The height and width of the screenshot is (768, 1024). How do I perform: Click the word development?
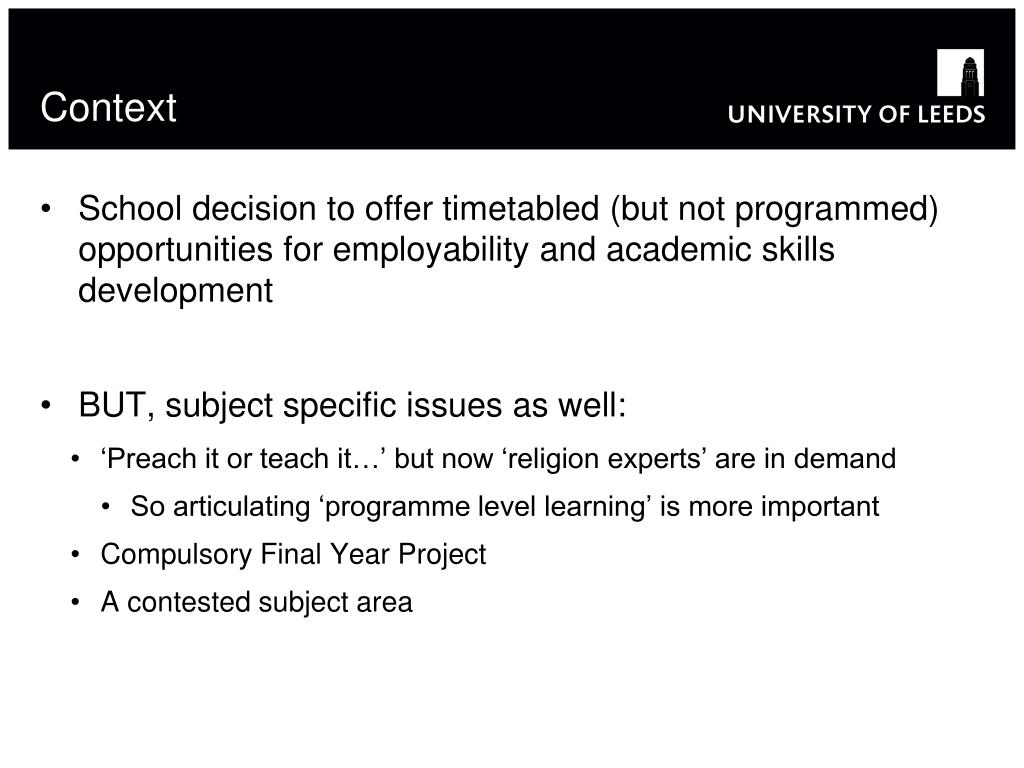[175, 291]
